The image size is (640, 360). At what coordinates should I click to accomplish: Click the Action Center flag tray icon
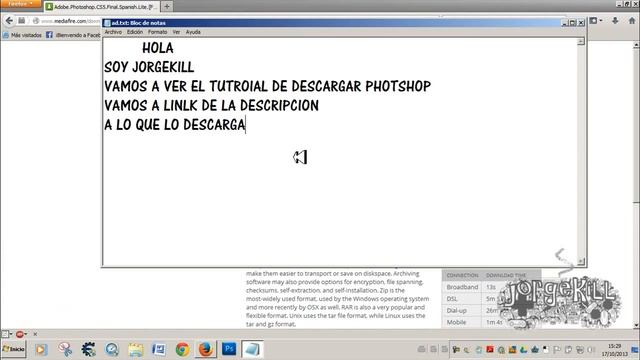(x=557, y=349)
